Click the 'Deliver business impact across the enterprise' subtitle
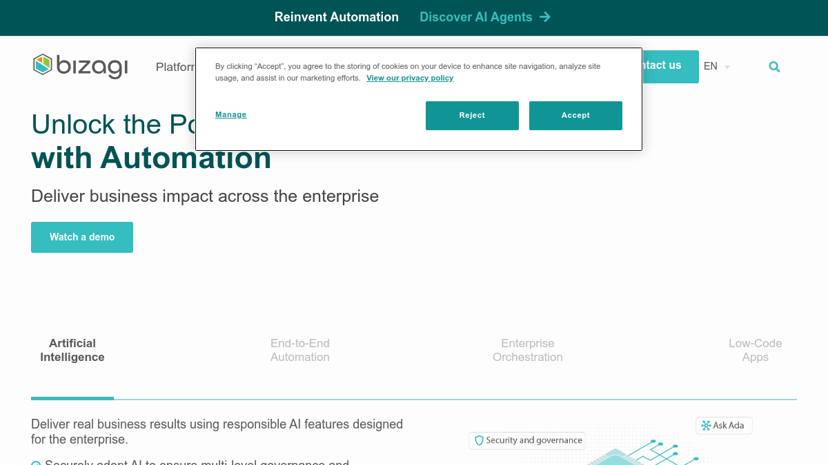Screen dimensions: 828x465 click(205, 196)
